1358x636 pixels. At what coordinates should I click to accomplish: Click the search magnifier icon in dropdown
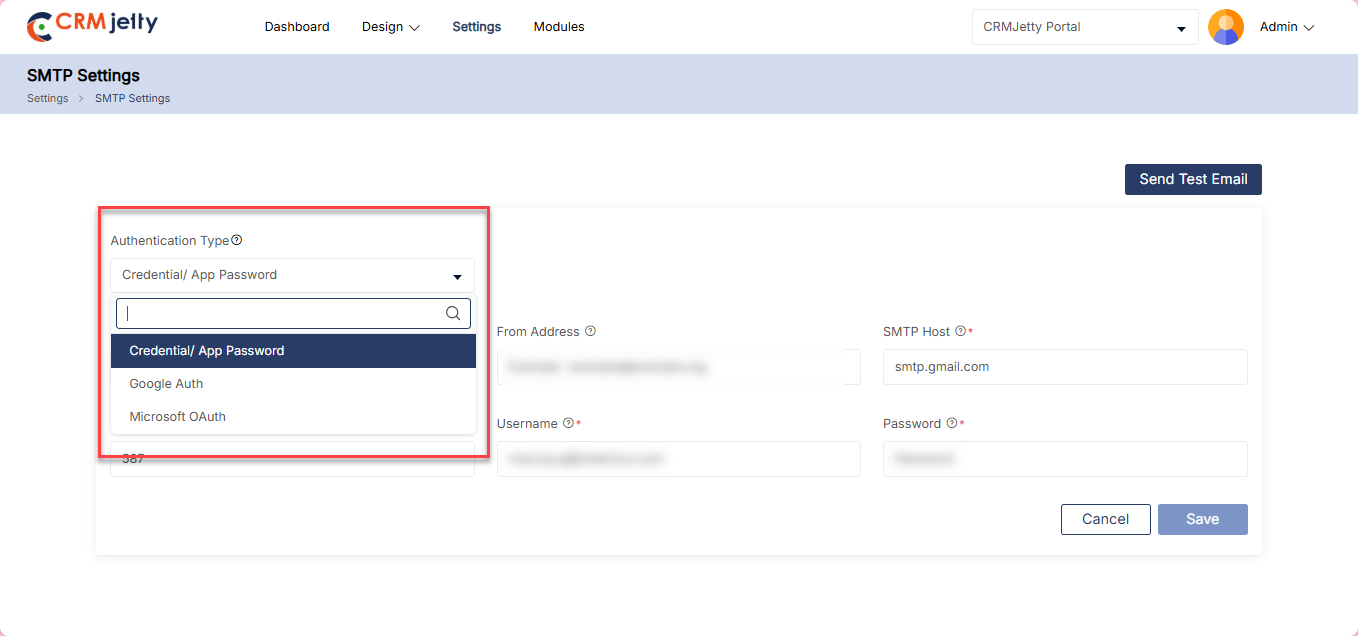pyautogui.click(x=453, y=313)
